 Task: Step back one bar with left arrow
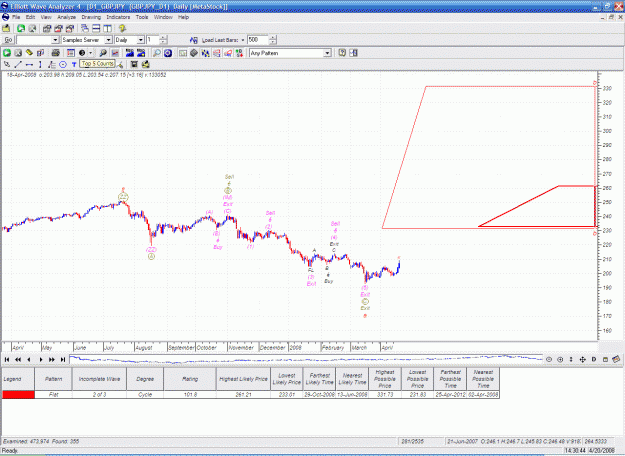pyautogui.click(x=29, y=360)
